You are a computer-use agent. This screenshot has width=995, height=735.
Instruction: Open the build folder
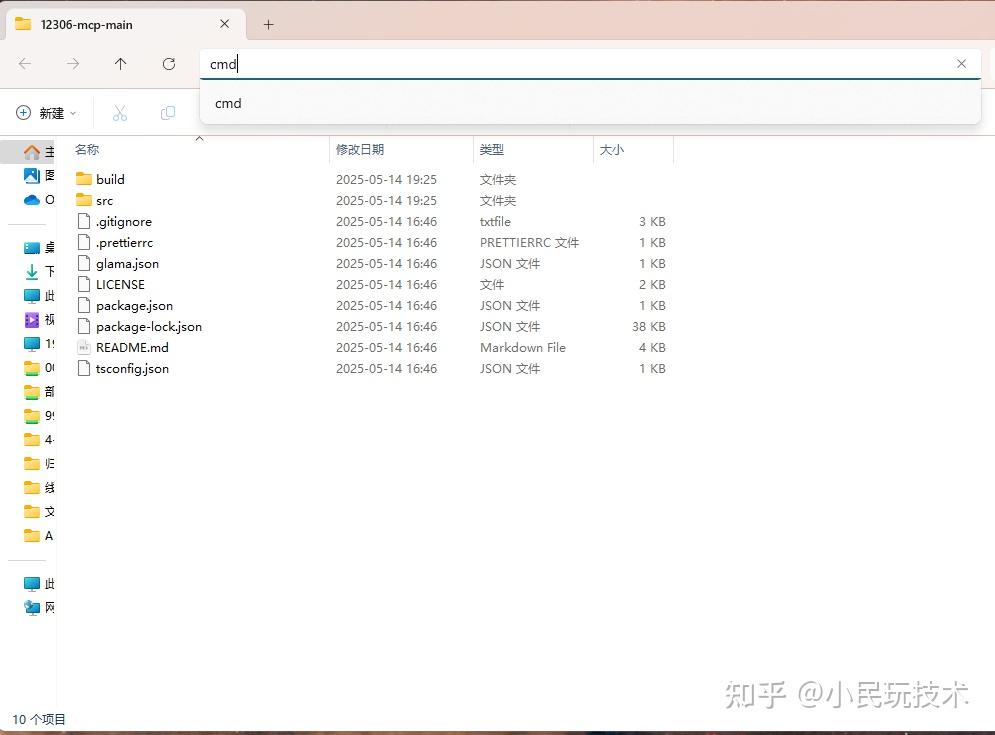109,179
